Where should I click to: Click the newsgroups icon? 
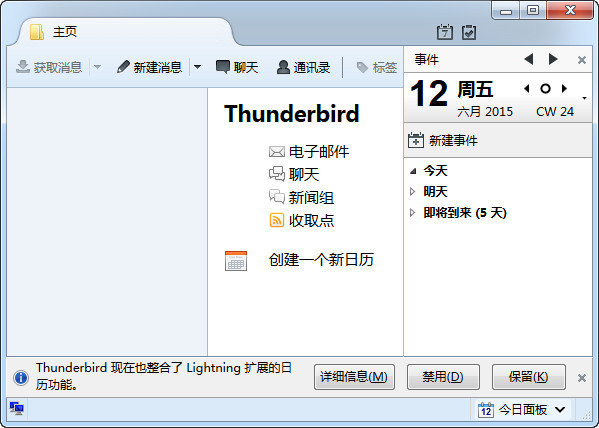277,196
